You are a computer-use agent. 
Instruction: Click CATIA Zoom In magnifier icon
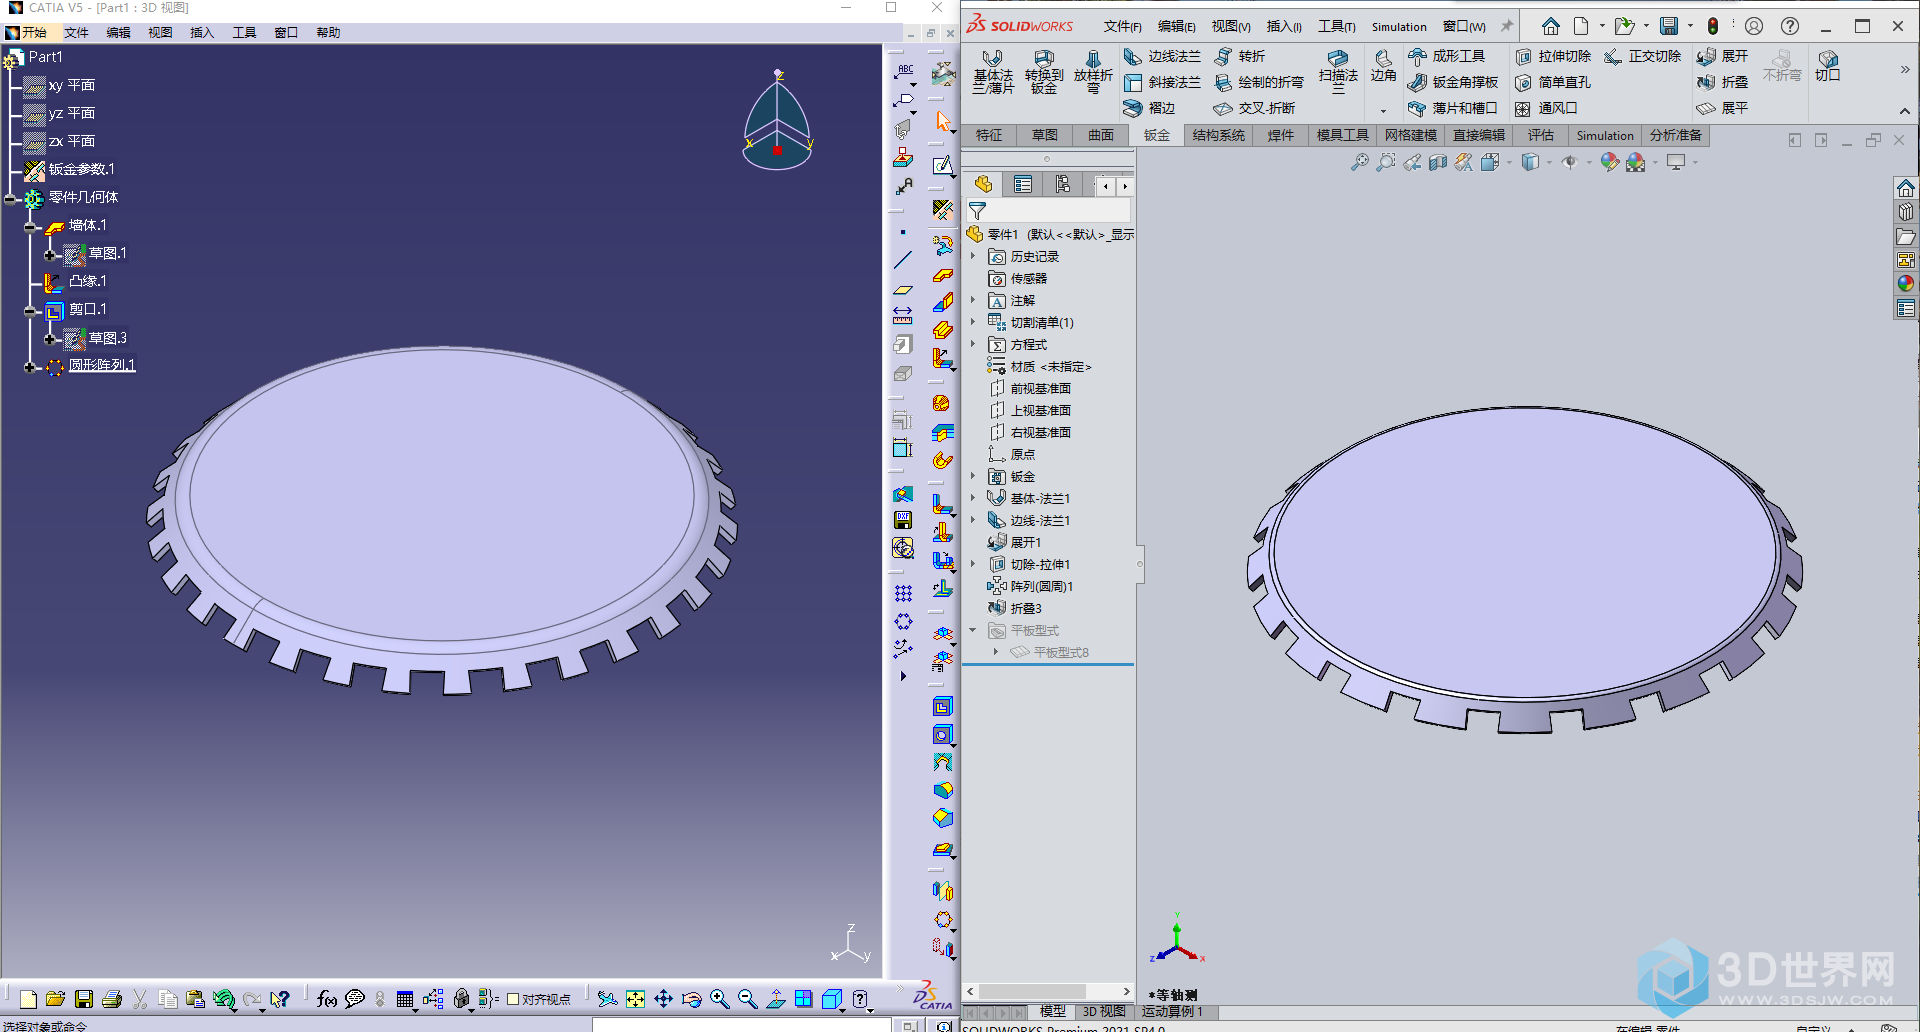point(719,999)
